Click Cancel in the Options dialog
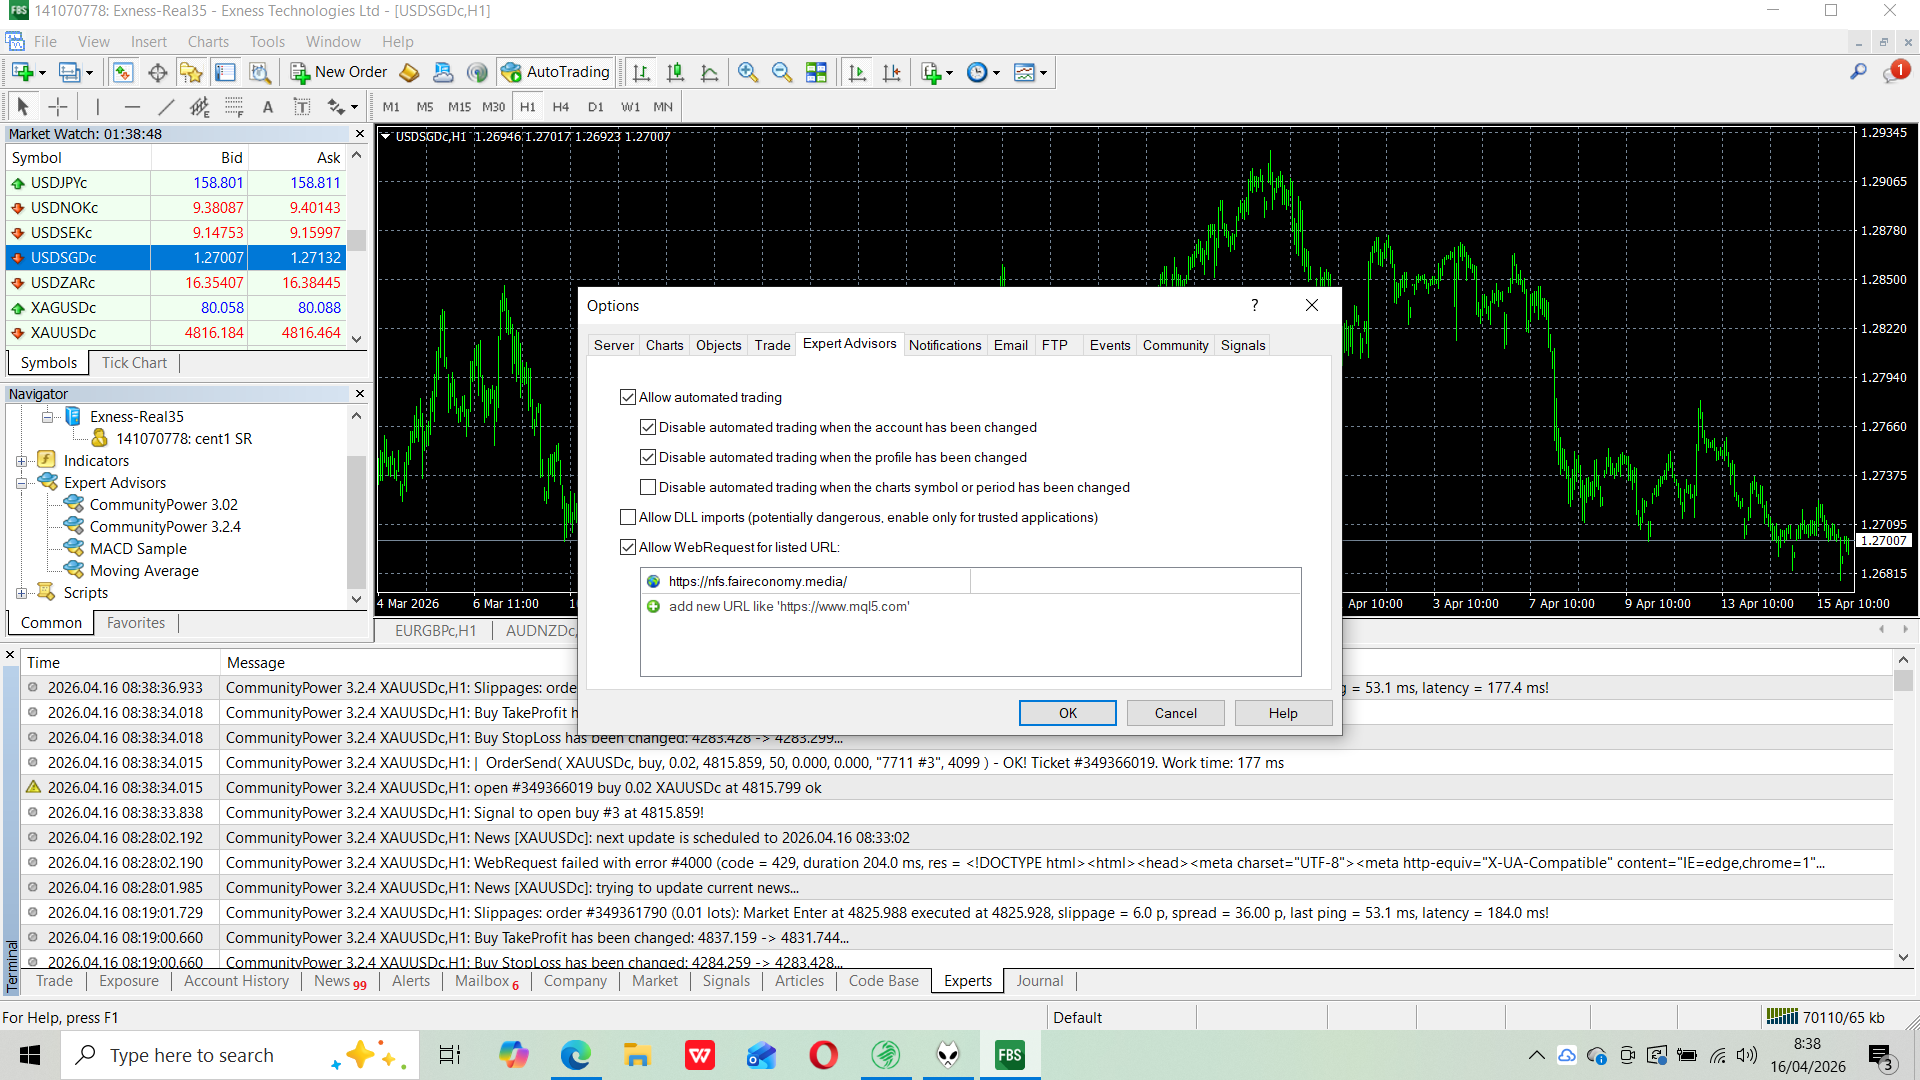This screenshot has width=1920, height=1080. coord(1176,713)
